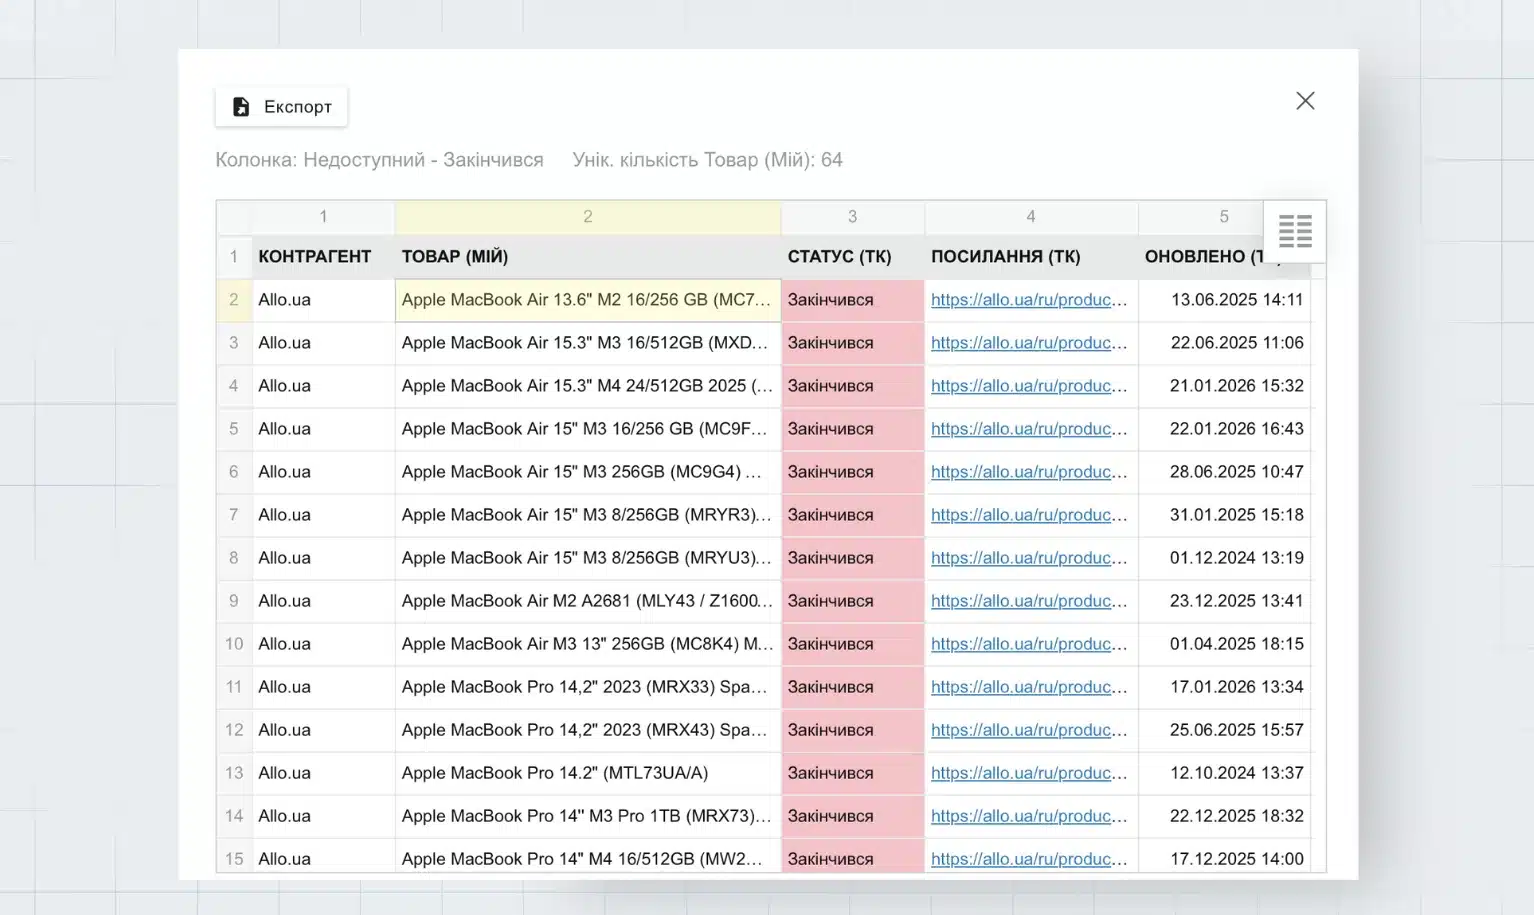Click the СТАТУС (ТК) column header
Screen dimensions: 1534x915
click(839, 257)
